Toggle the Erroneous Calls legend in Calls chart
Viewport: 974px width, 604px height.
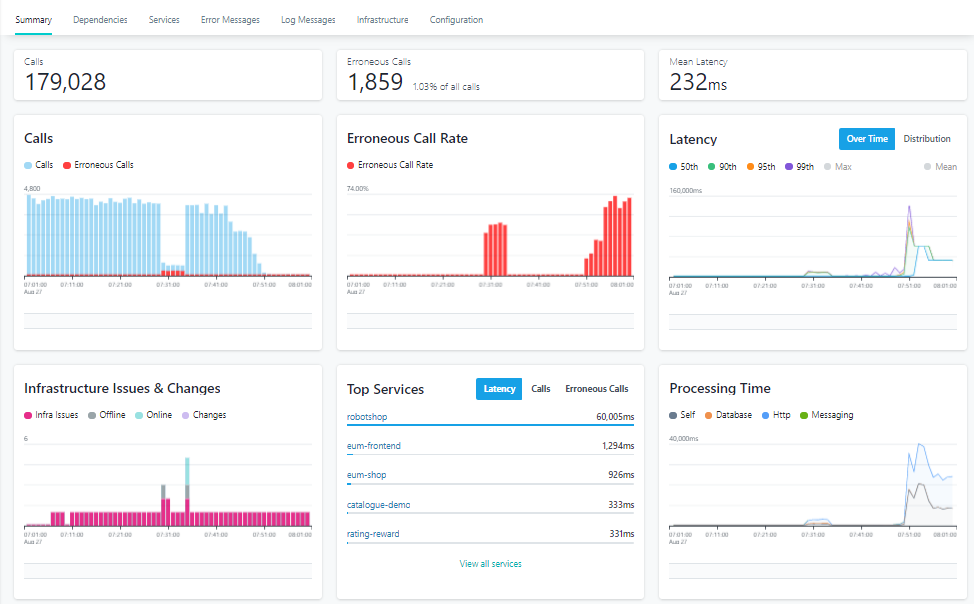tap(98, 165)
